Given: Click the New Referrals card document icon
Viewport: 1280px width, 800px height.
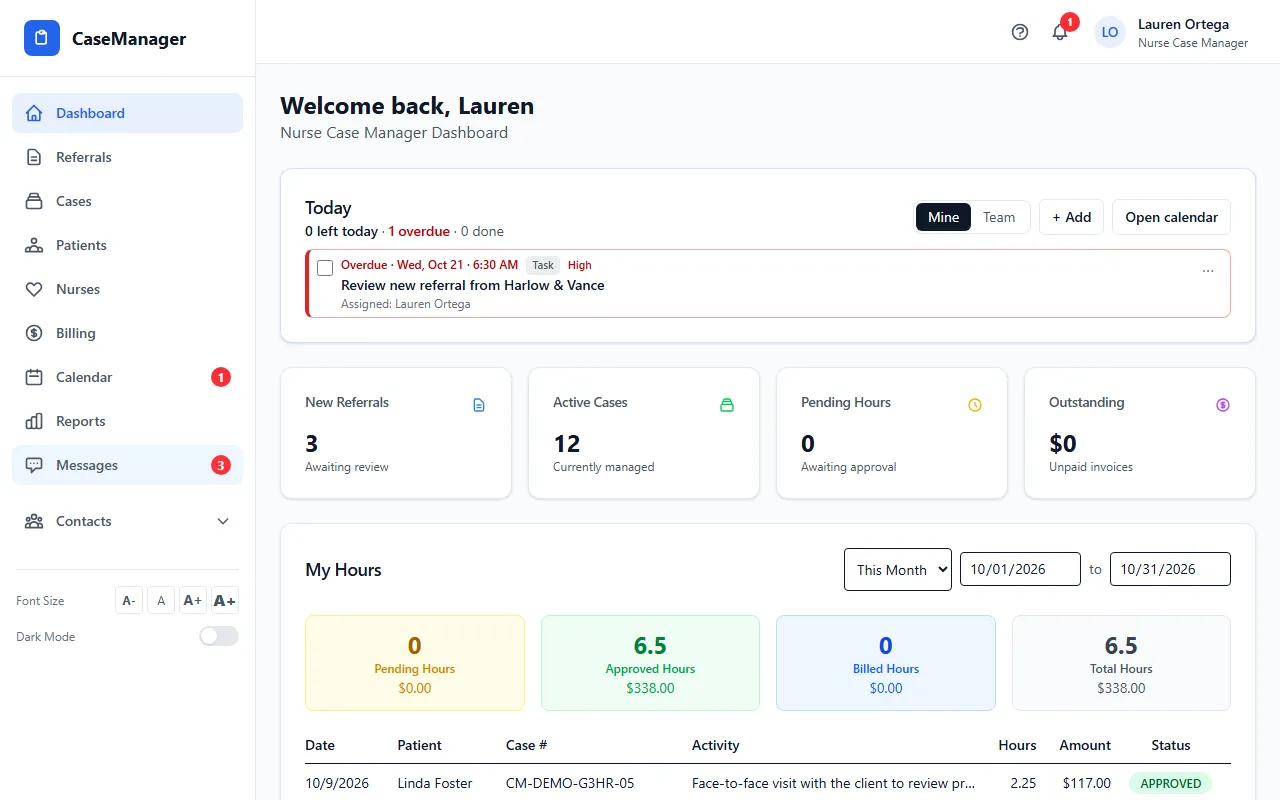Looking at the screenshot, I should click(x=479, y=405).
